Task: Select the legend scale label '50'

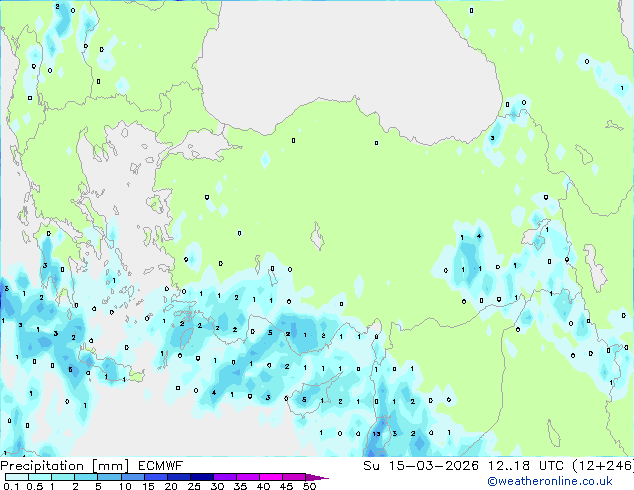Action: click(x=309, y=486)
